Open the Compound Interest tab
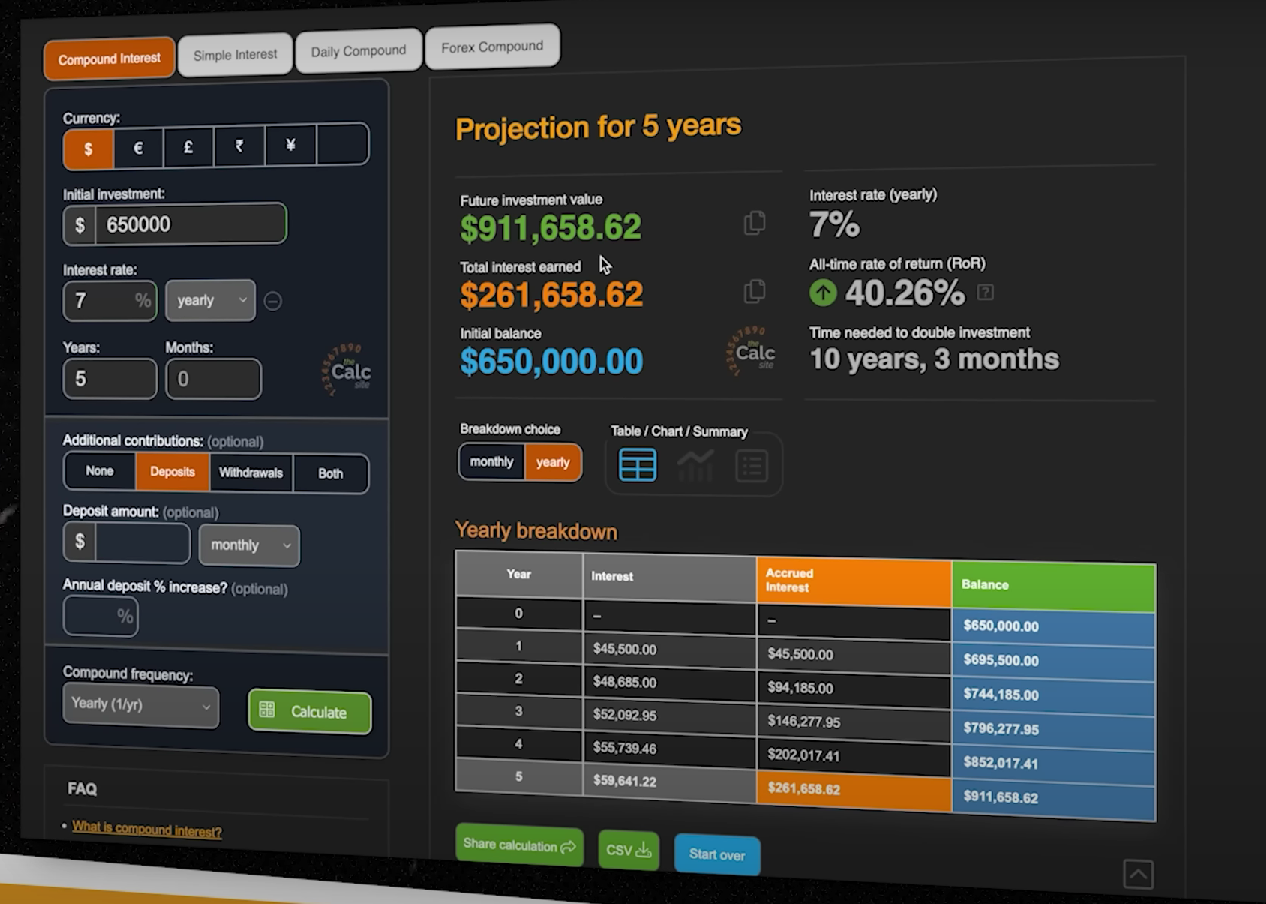1266x904 pixels. (109, 59)
